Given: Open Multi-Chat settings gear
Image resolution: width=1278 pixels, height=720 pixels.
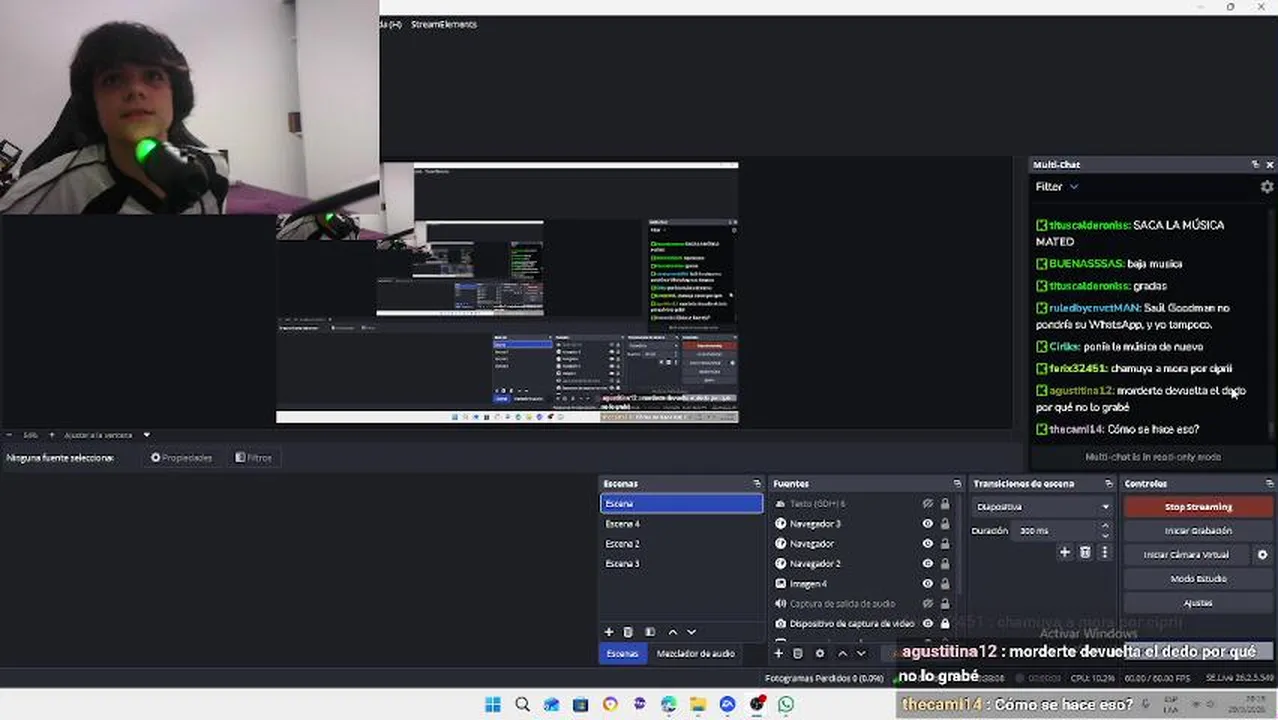Looking at the screenshot, I should coord(1267,187).
